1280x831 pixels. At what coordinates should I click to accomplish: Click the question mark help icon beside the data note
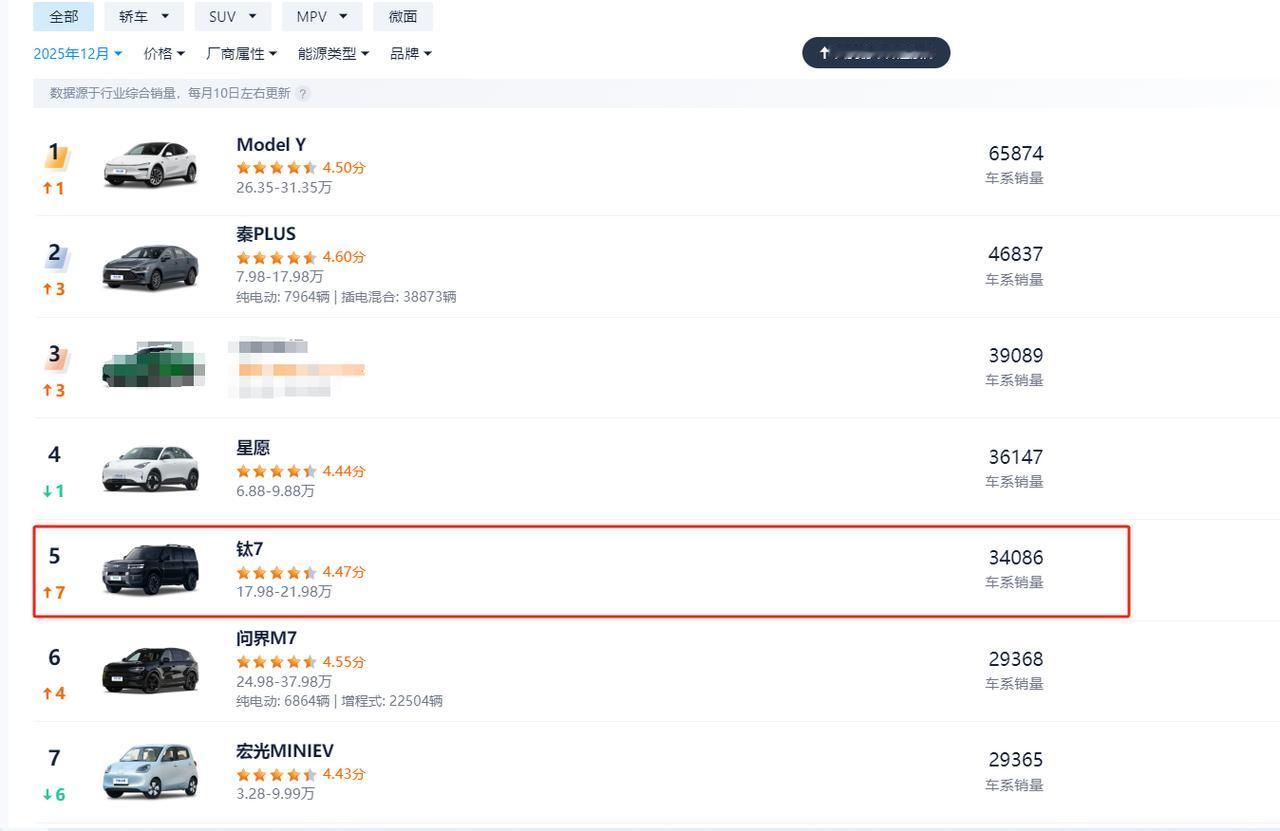coord(303,93)
